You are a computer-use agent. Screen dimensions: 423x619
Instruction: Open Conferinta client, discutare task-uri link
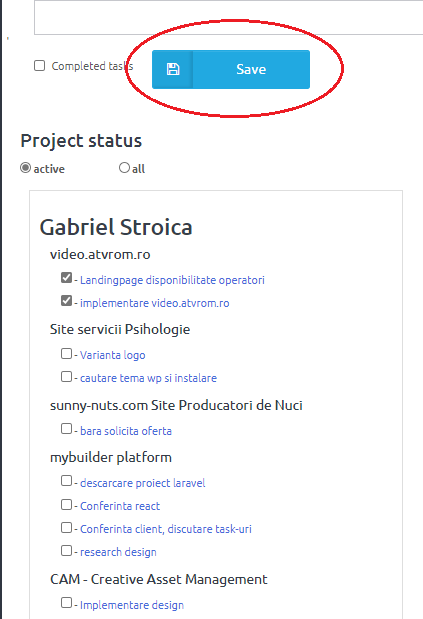click(x=166, y=529)
